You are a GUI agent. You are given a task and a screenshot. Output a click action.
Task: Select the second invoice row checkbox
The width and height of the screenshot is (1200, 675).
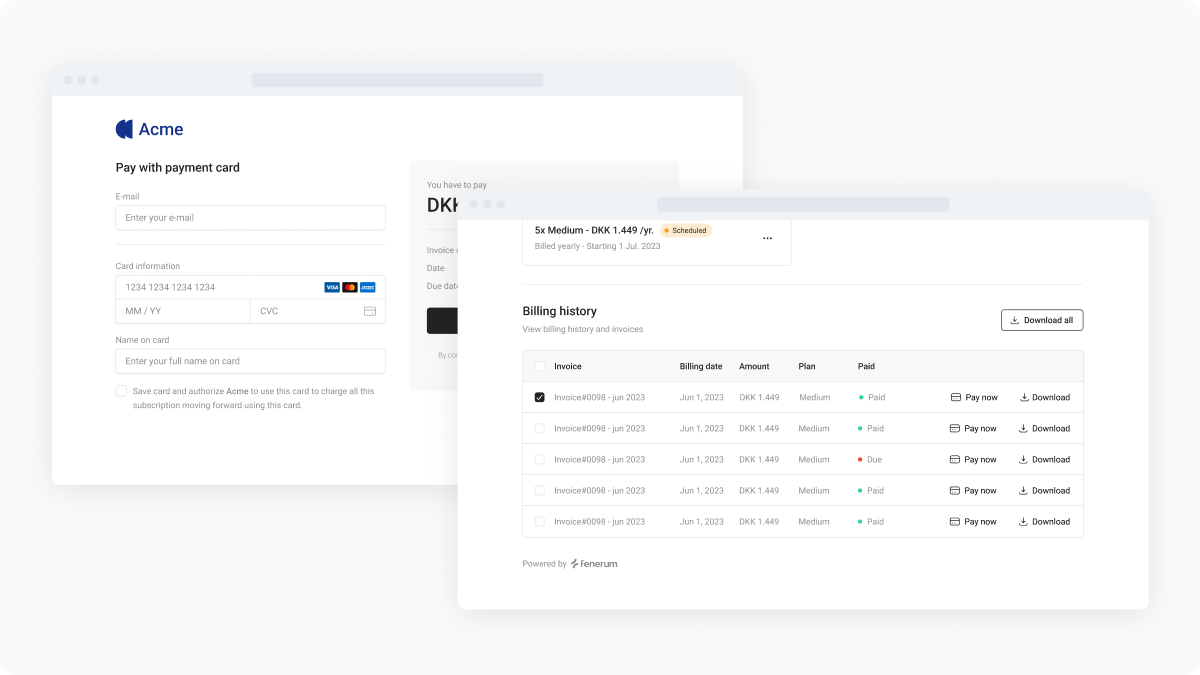540,429
